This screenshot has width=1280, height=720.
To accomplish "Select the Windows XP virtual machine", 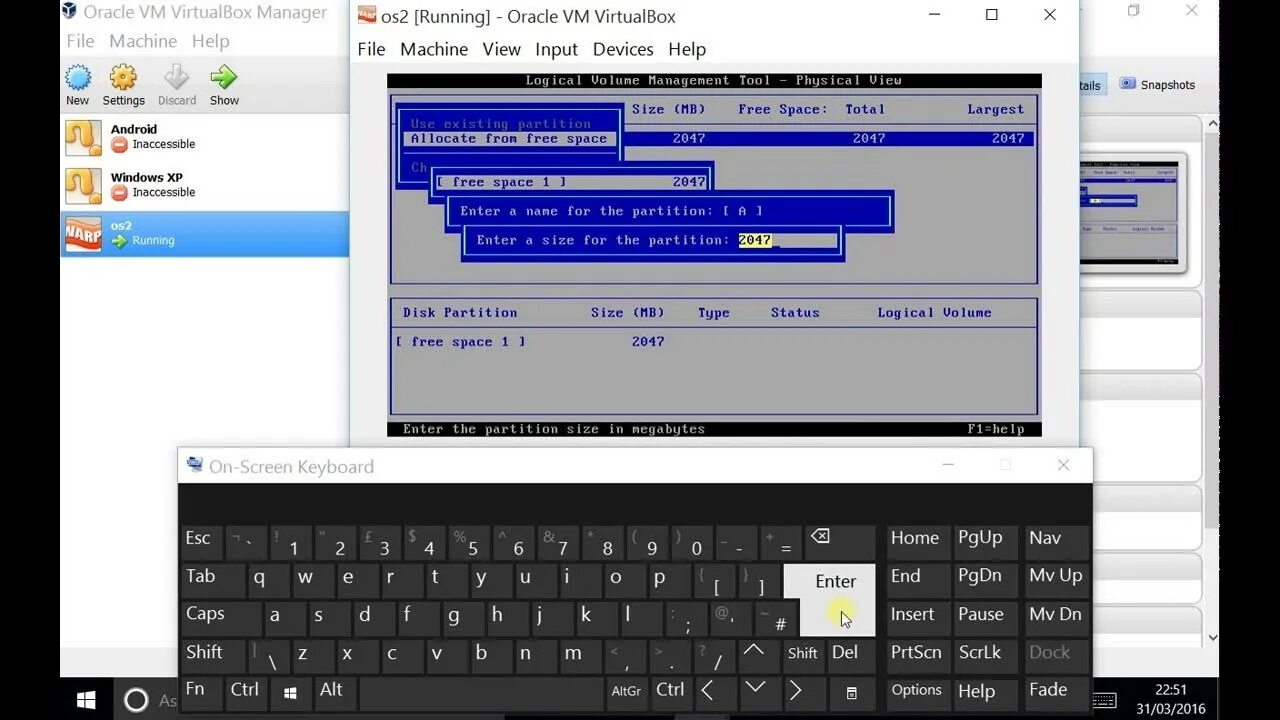I will 204,185.
